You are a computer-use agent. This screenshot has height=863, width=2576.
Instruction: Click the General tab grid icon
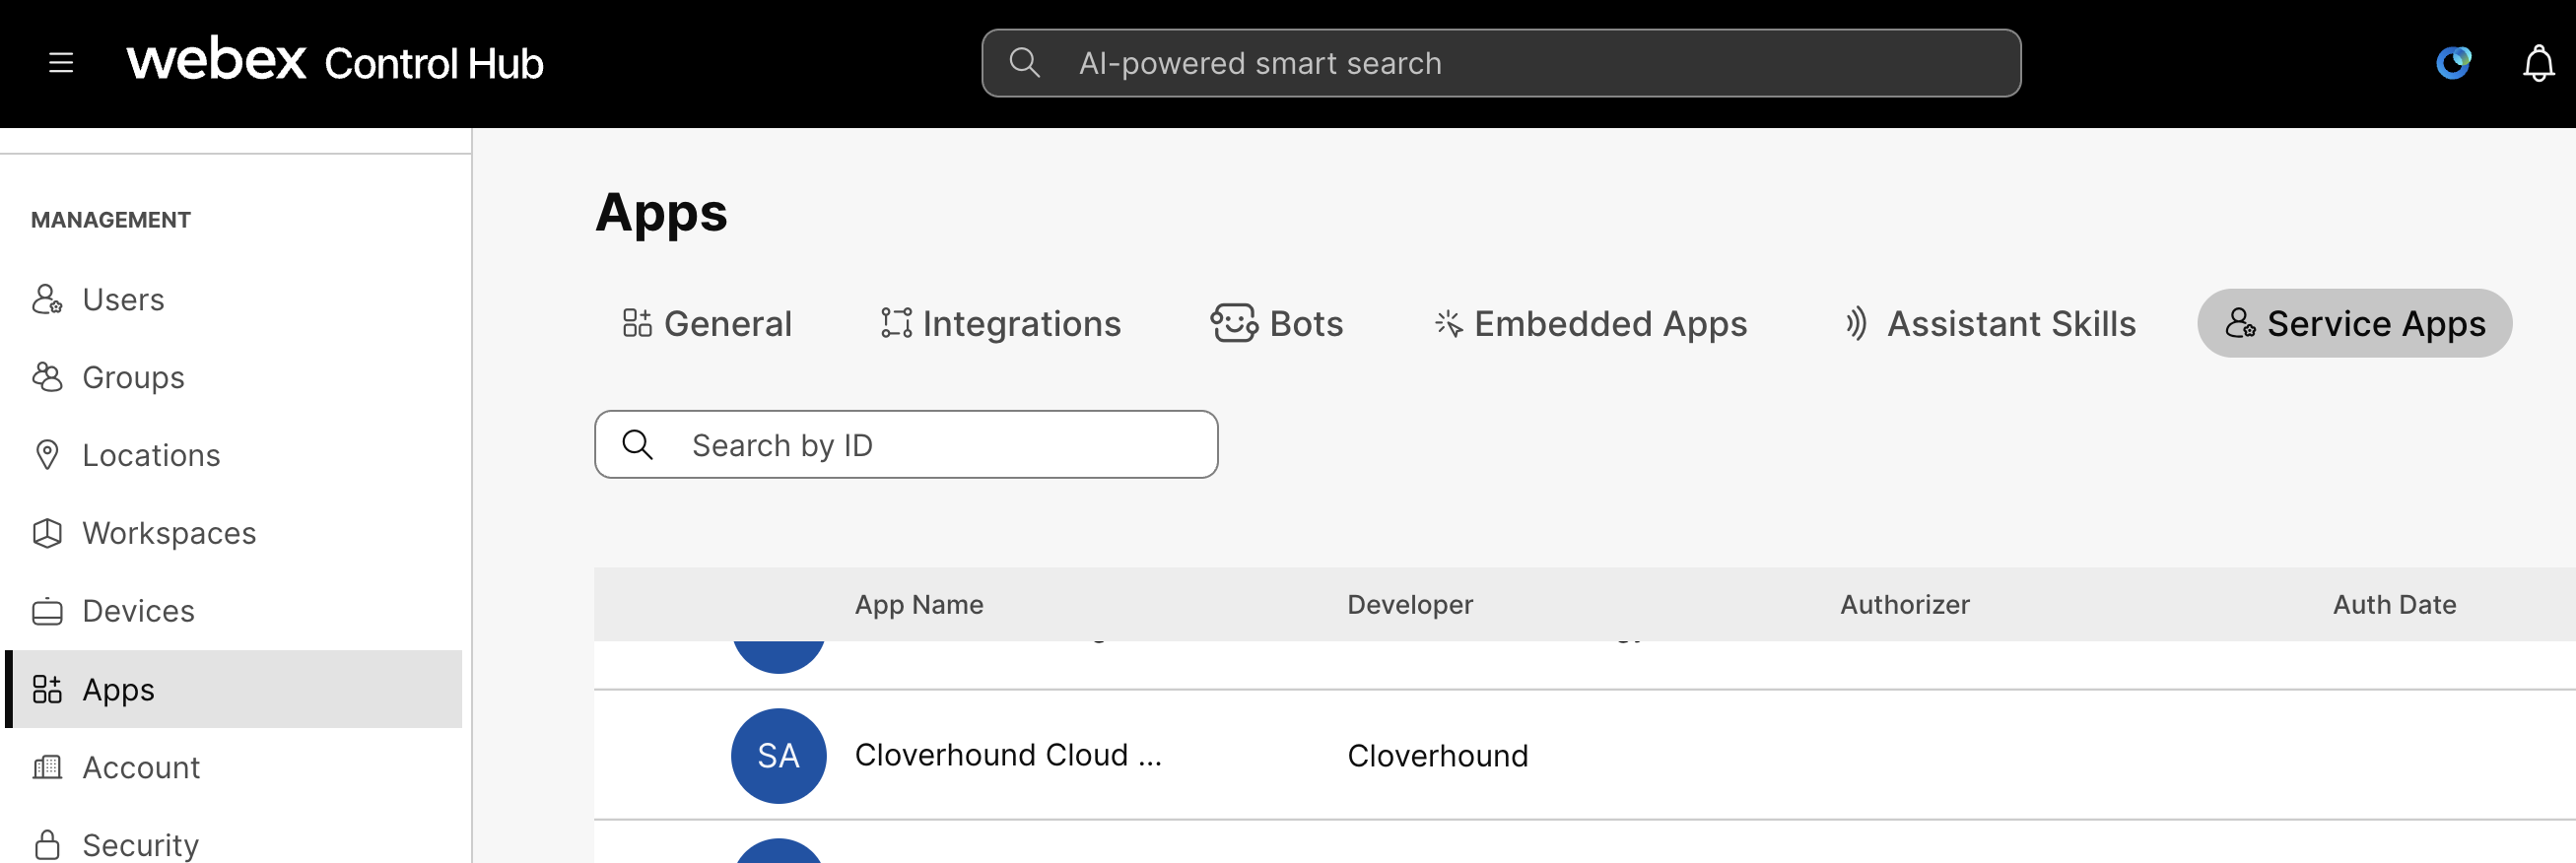pos(637,323)
